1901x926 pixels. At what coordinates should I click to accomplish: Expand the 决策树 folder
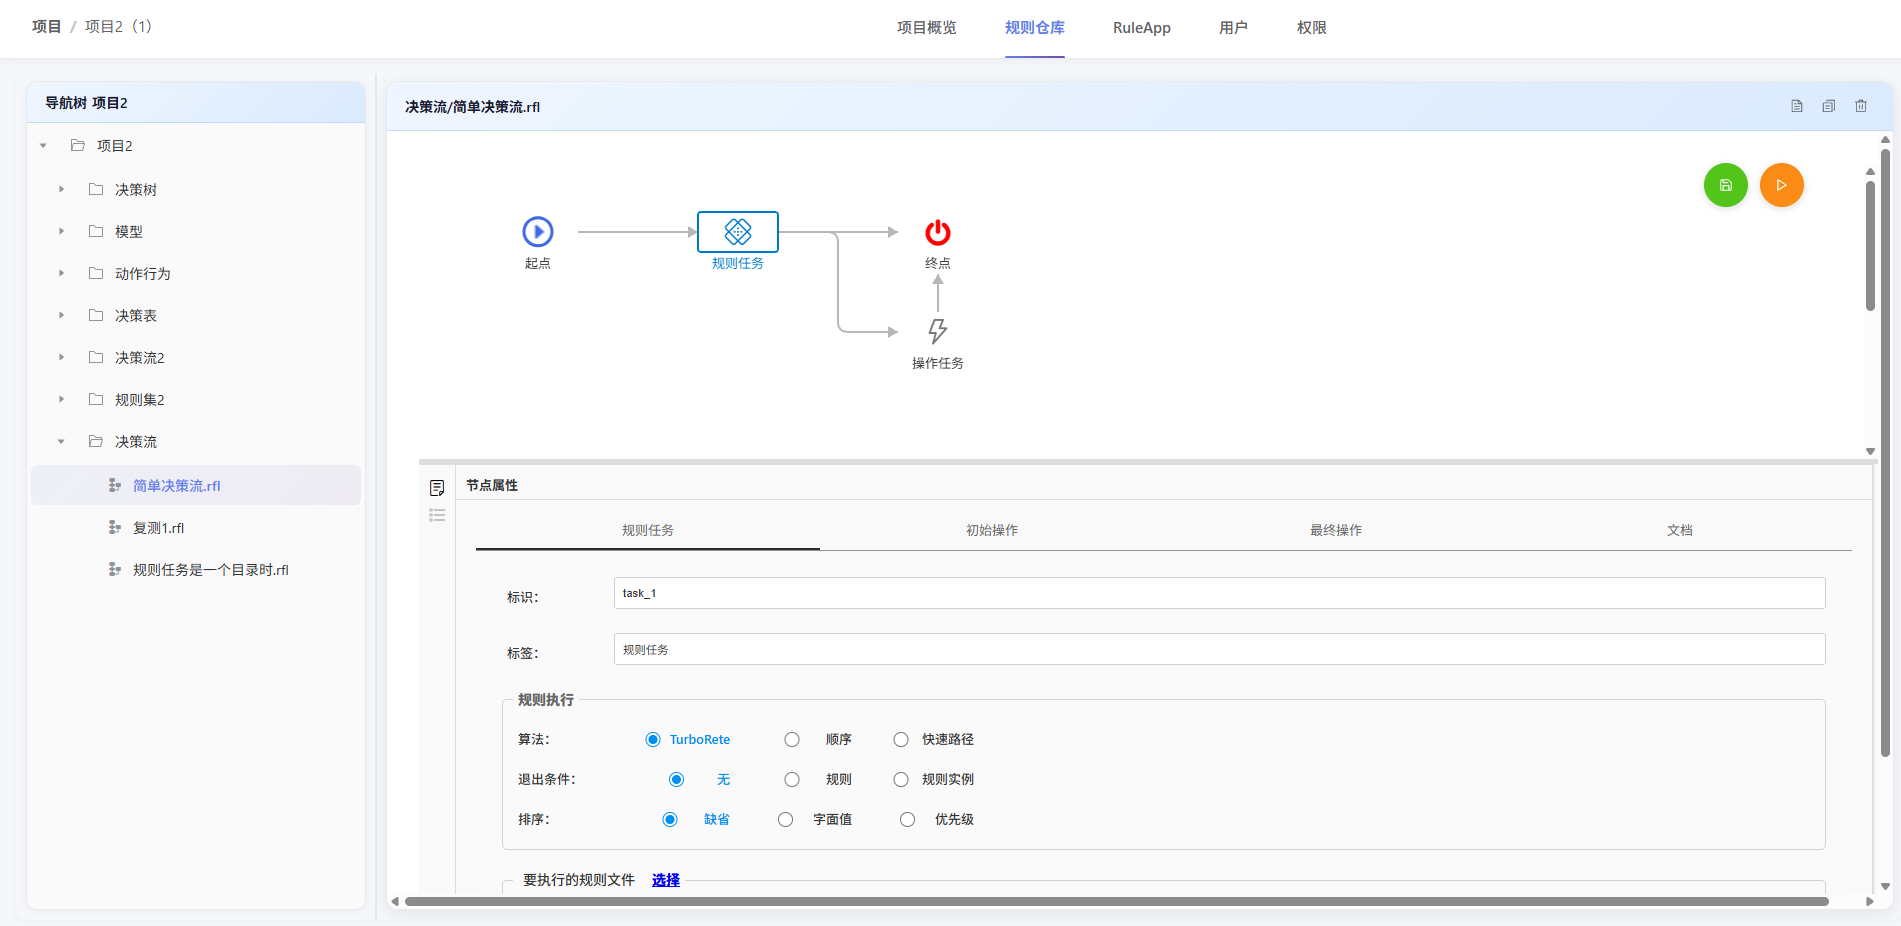point(61,189)
